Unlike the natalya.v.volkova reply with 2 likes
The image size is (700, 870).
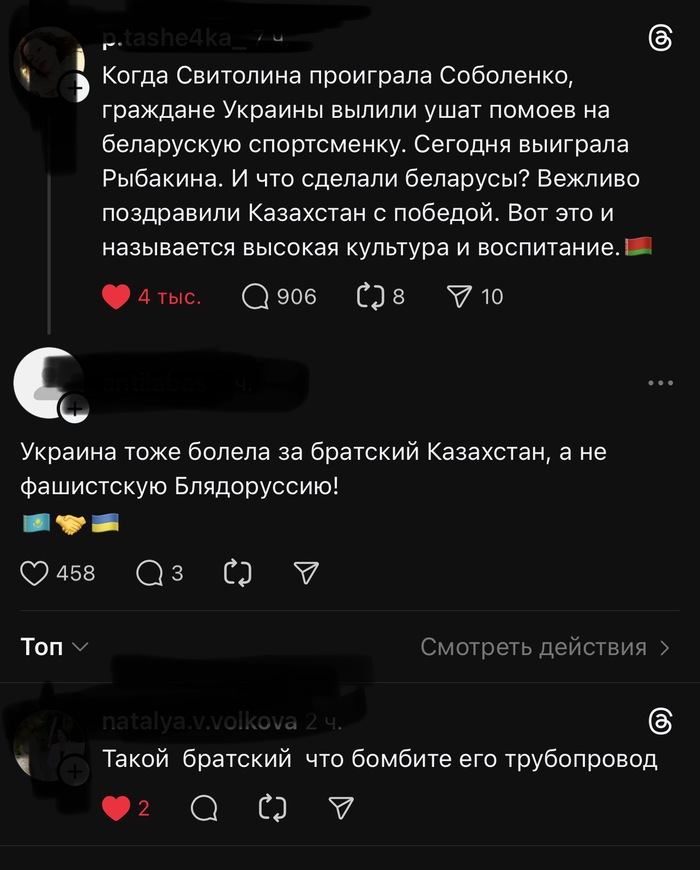pyautogui.click(x=117, y=808)
